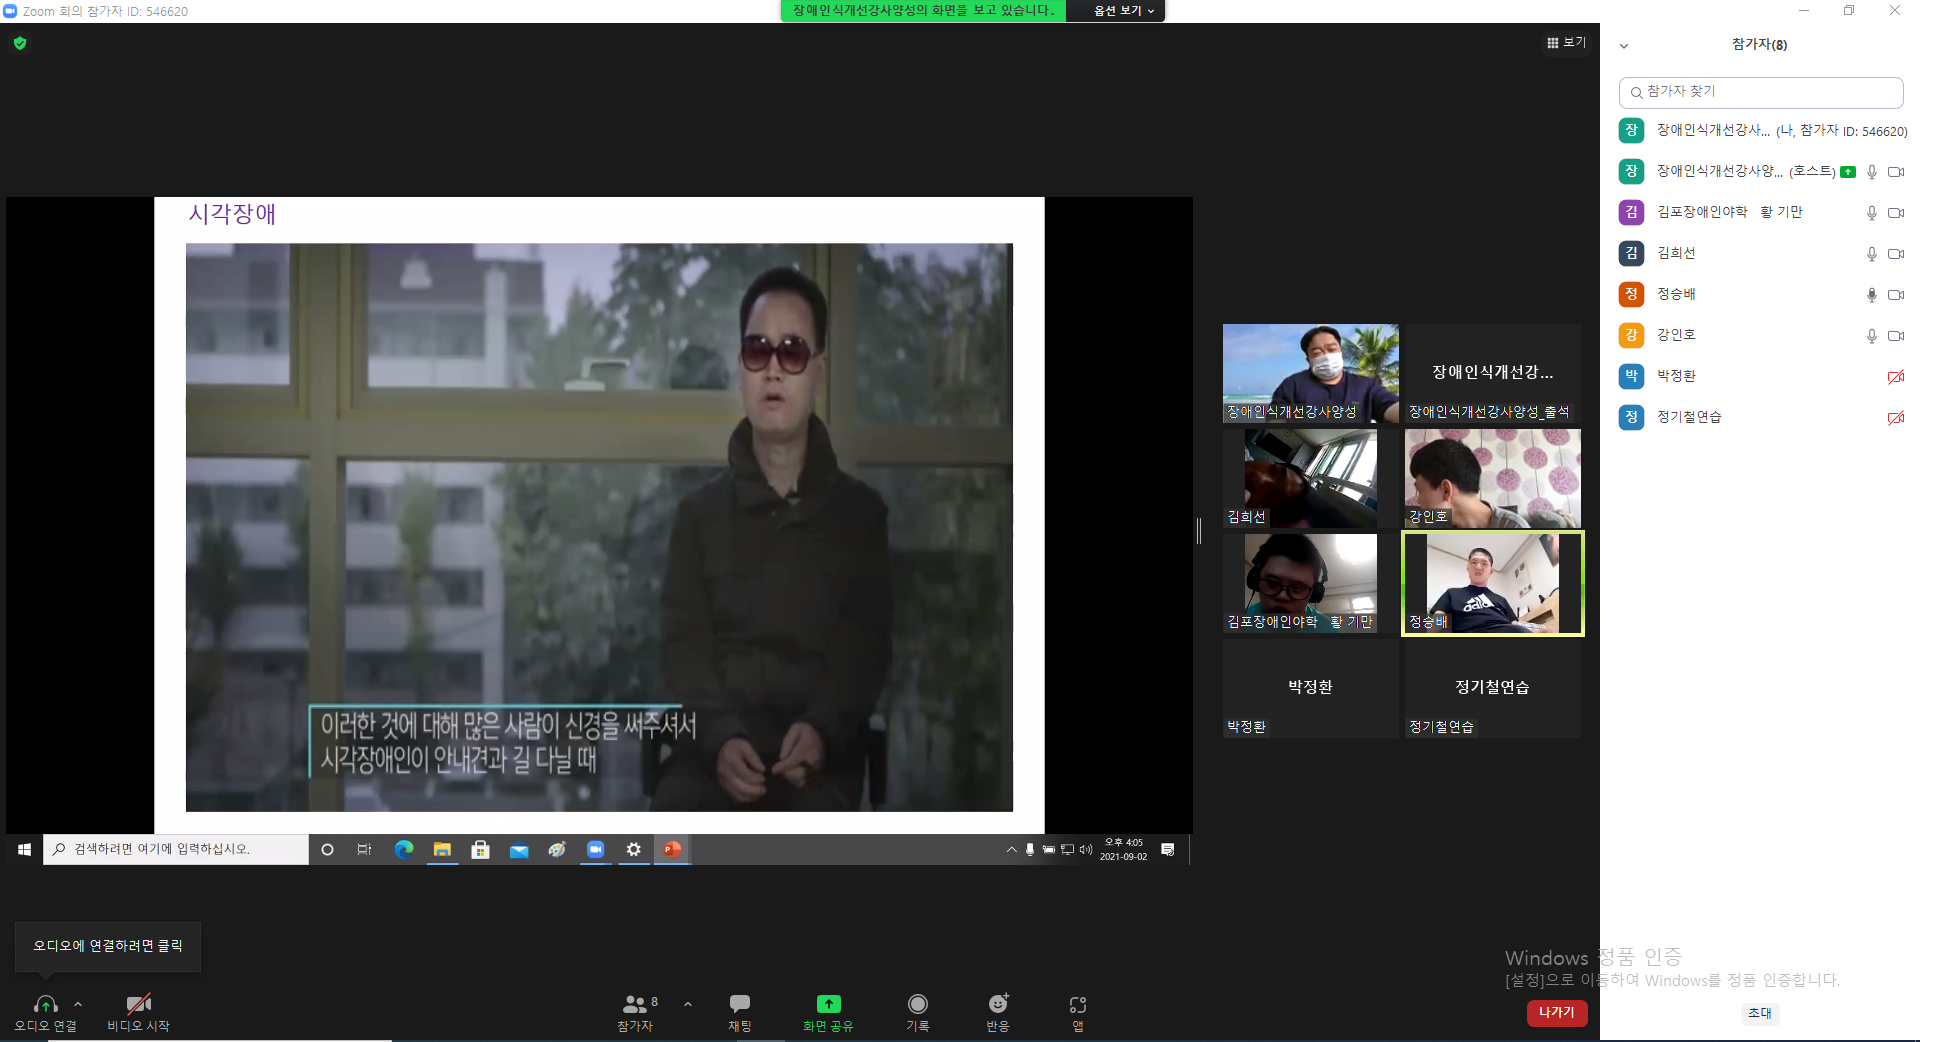Select the 강인호 video thumbnail
Viewport: 1944px width, 1042px height.
[1493, 478]
